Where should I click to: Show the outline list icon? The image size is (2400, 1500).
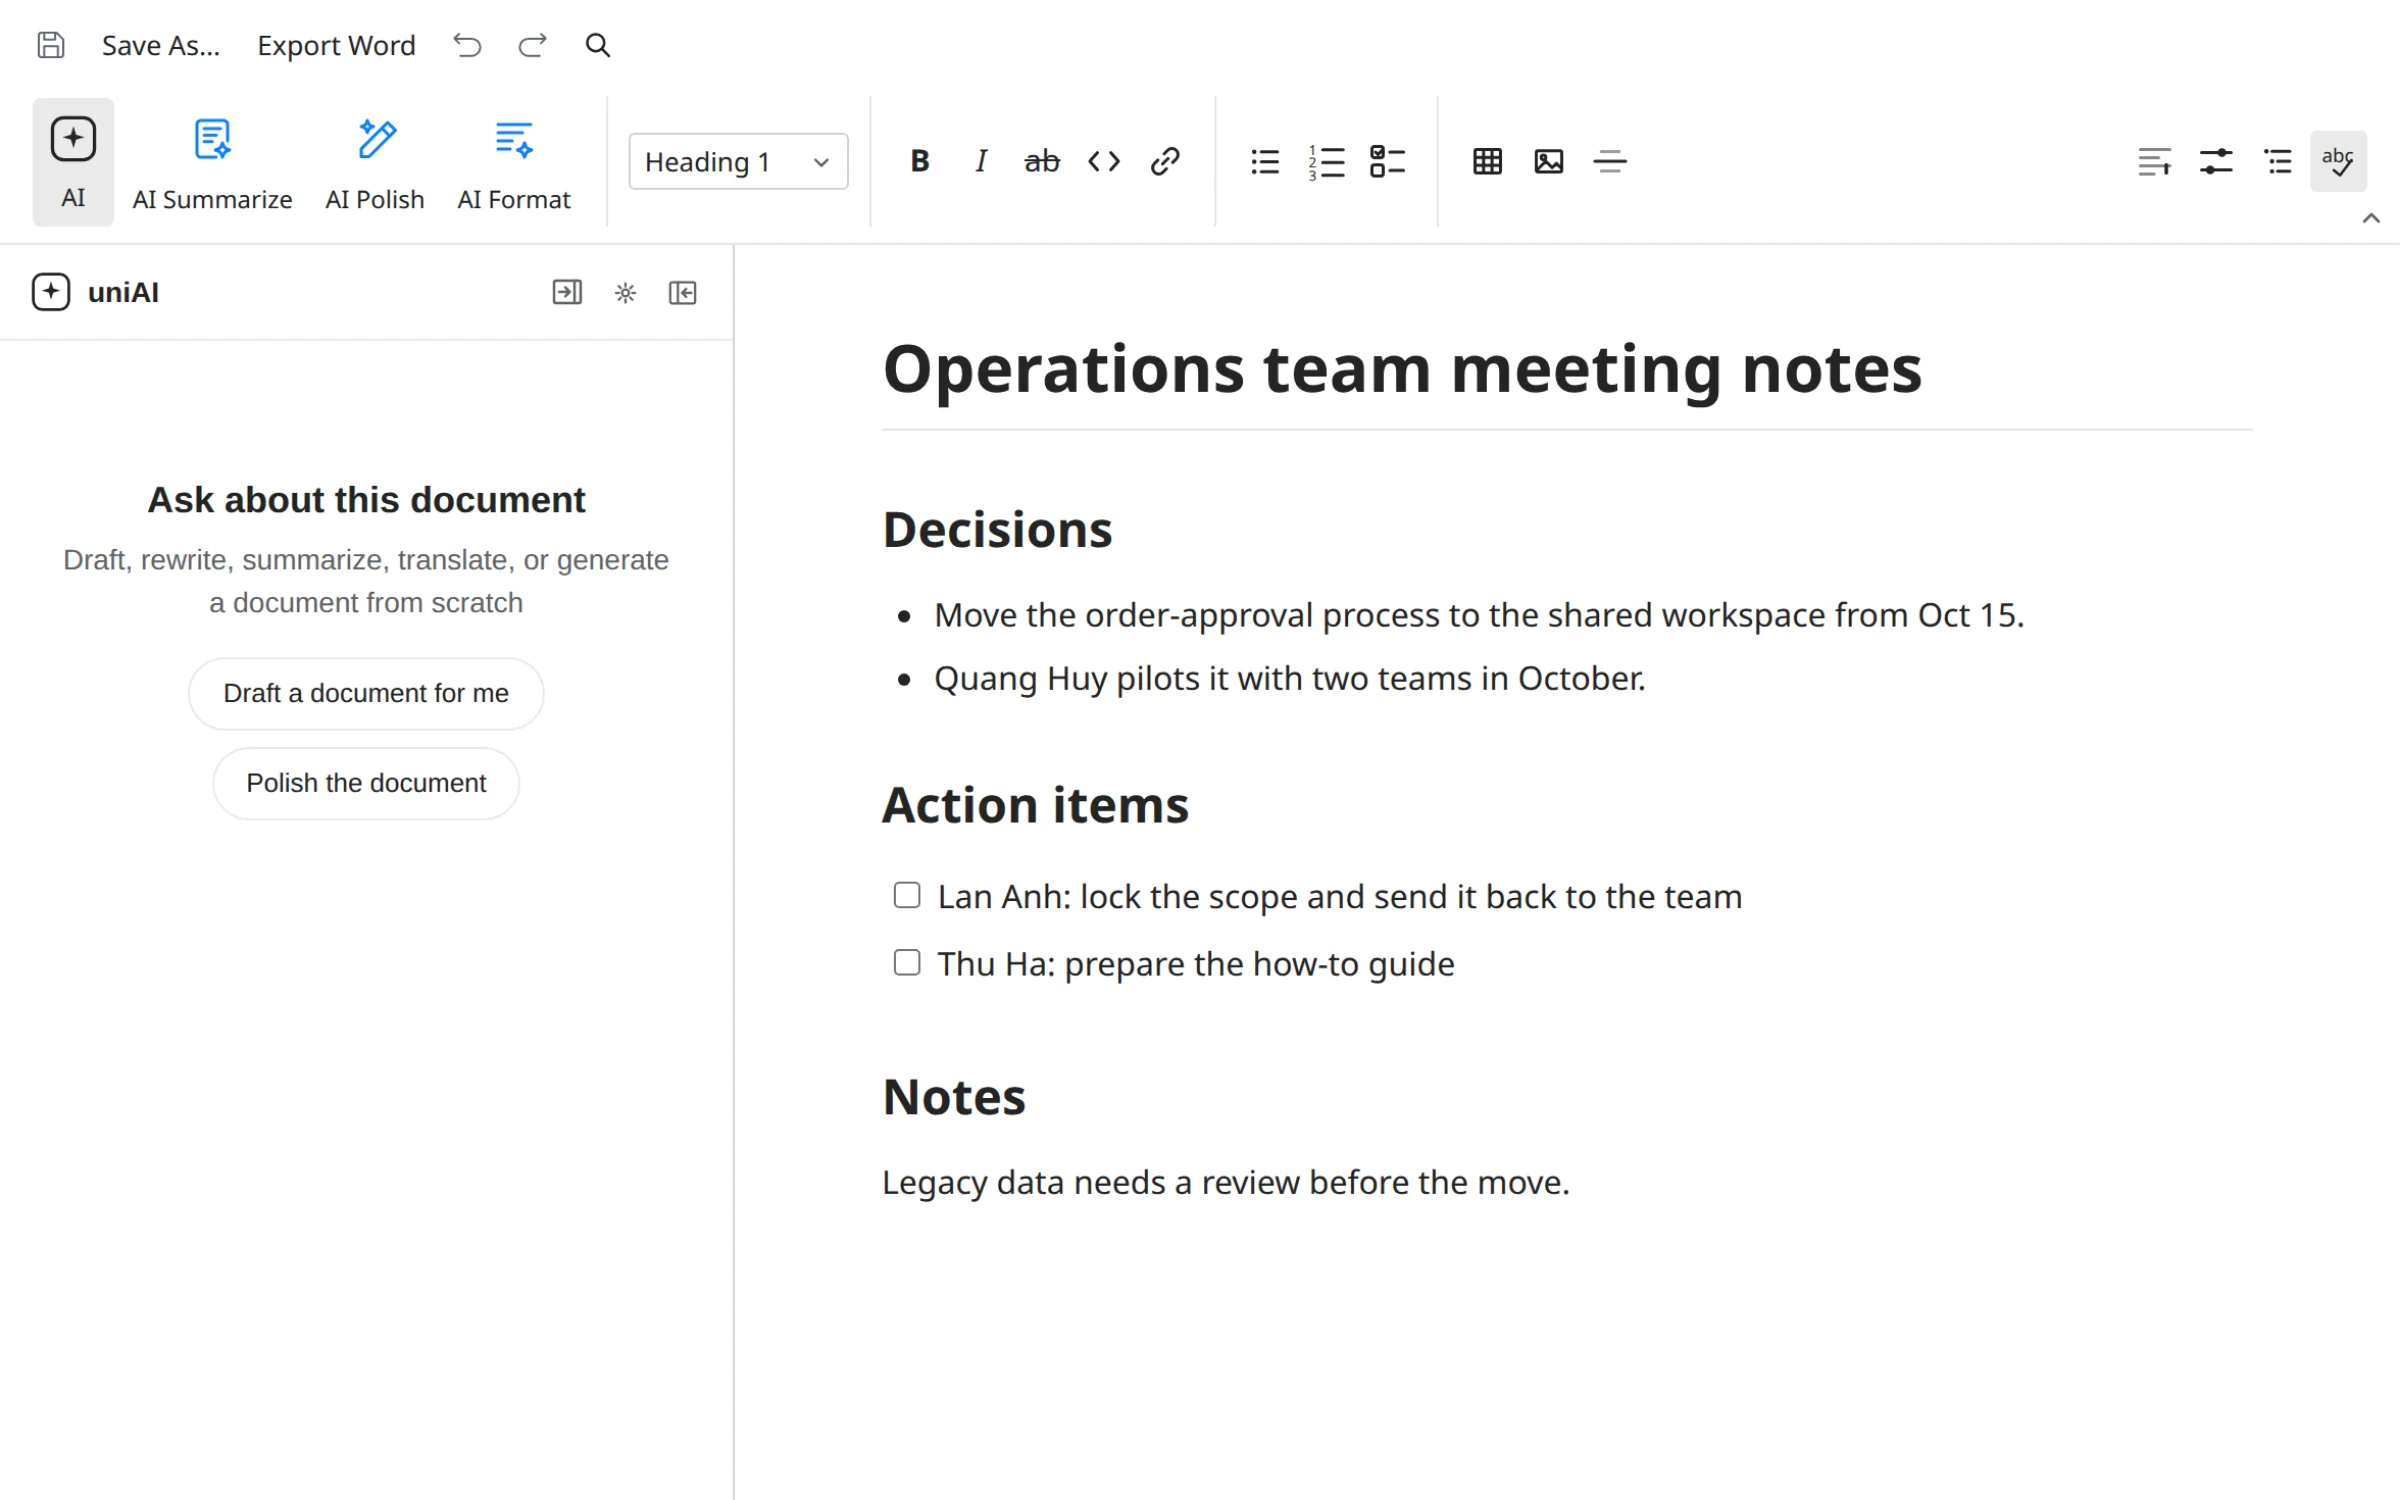tap(2278, 161)
